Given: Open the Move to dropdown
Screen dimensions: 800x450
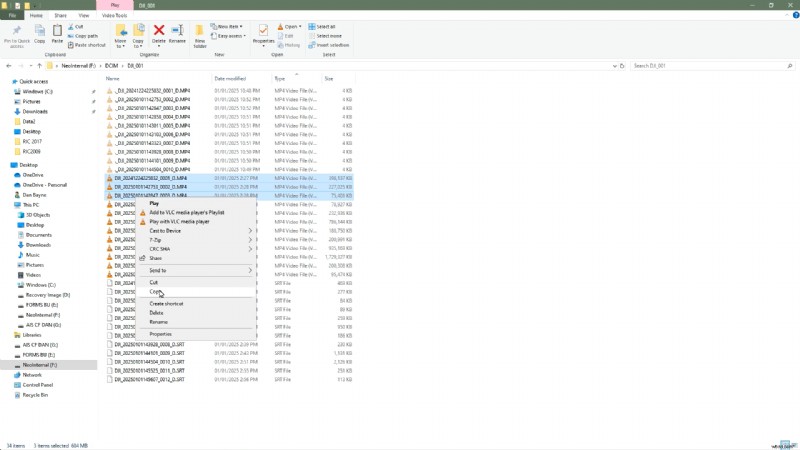Looking at the screenshot, I should [120, 35].
